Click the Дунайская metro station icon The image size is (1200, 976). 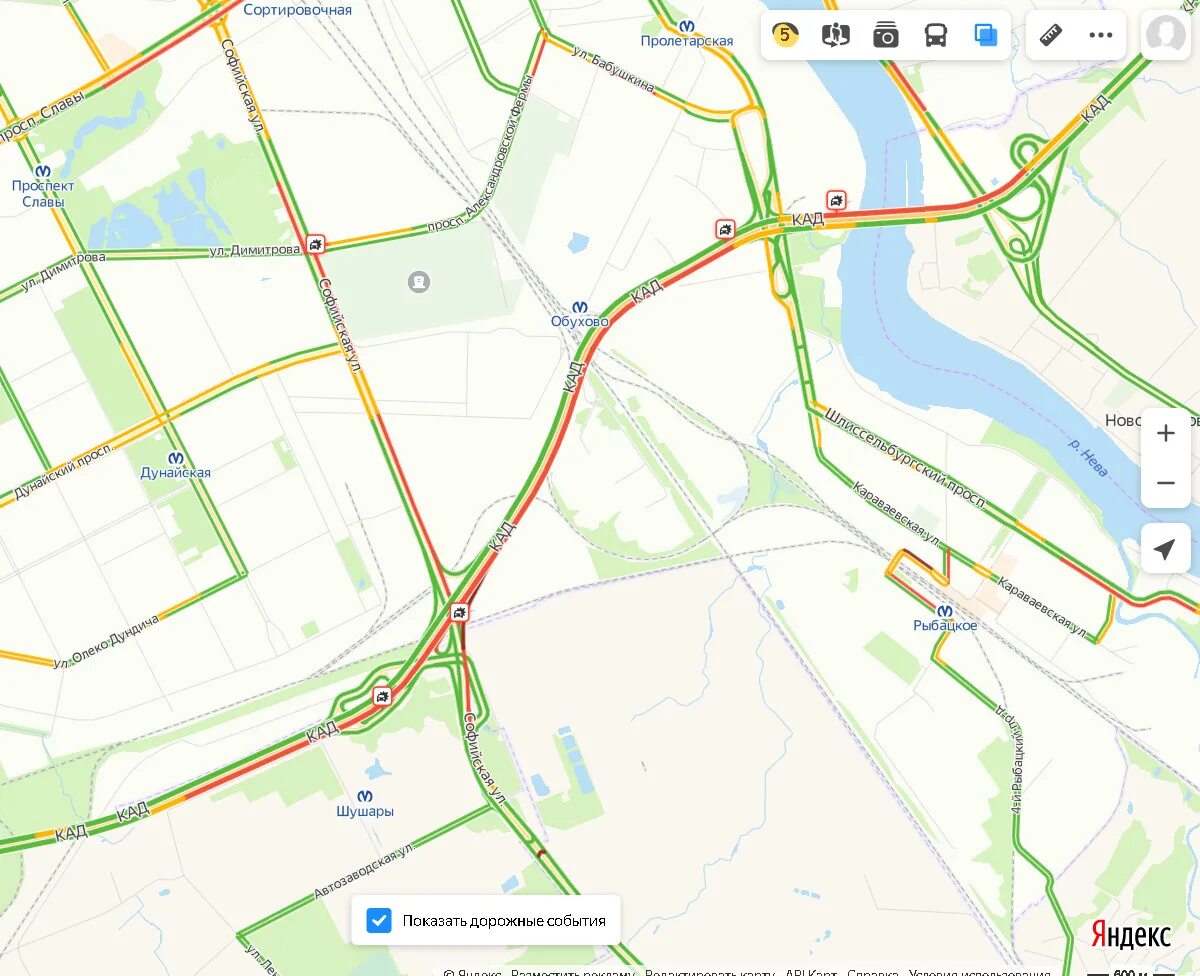coord(176,458)
